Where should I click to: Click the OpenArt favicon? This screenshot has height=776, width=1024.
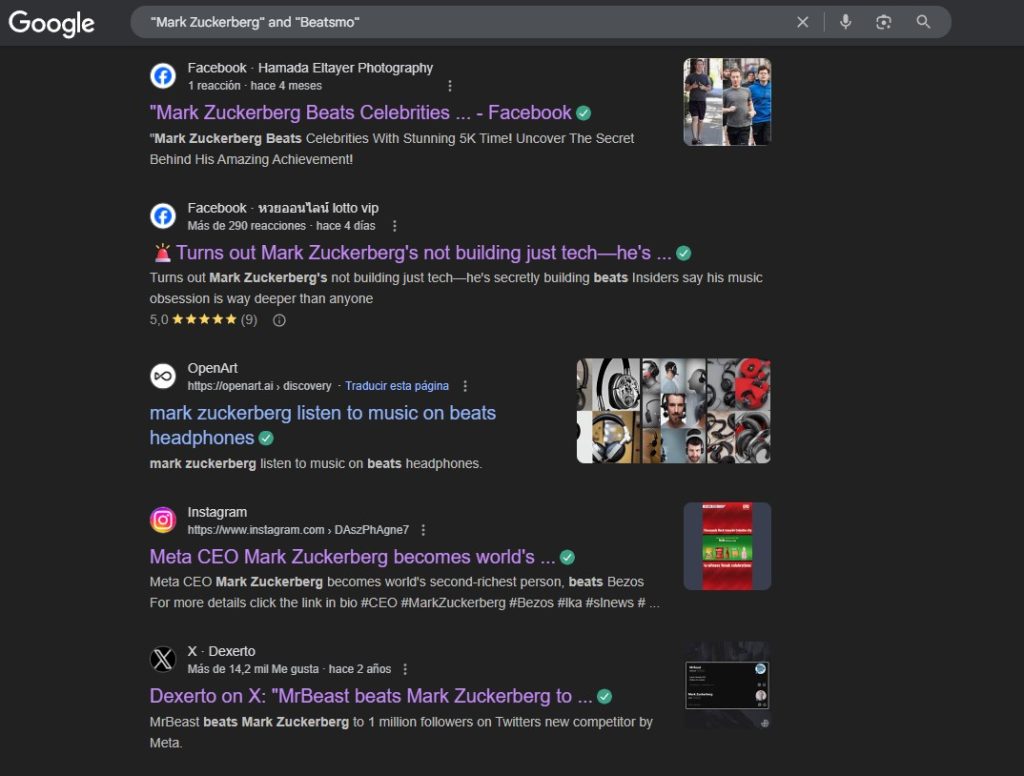click(x=163, y=376)
